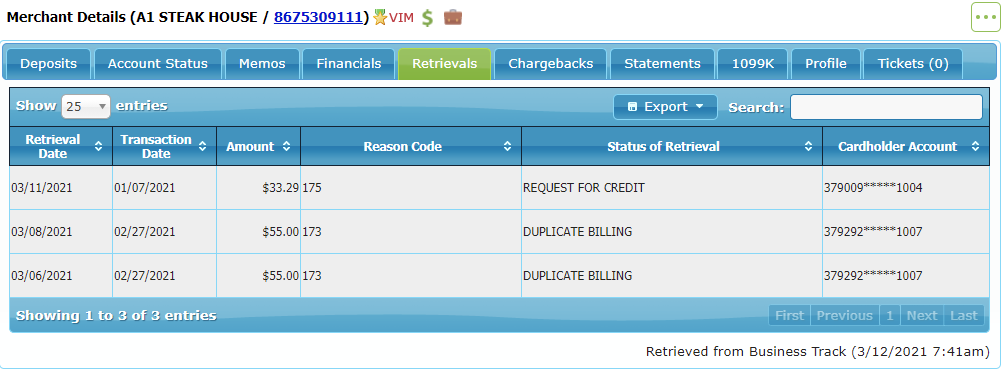
Task: Click the brown briefcase icon
Action: click(x=453, y=17)
